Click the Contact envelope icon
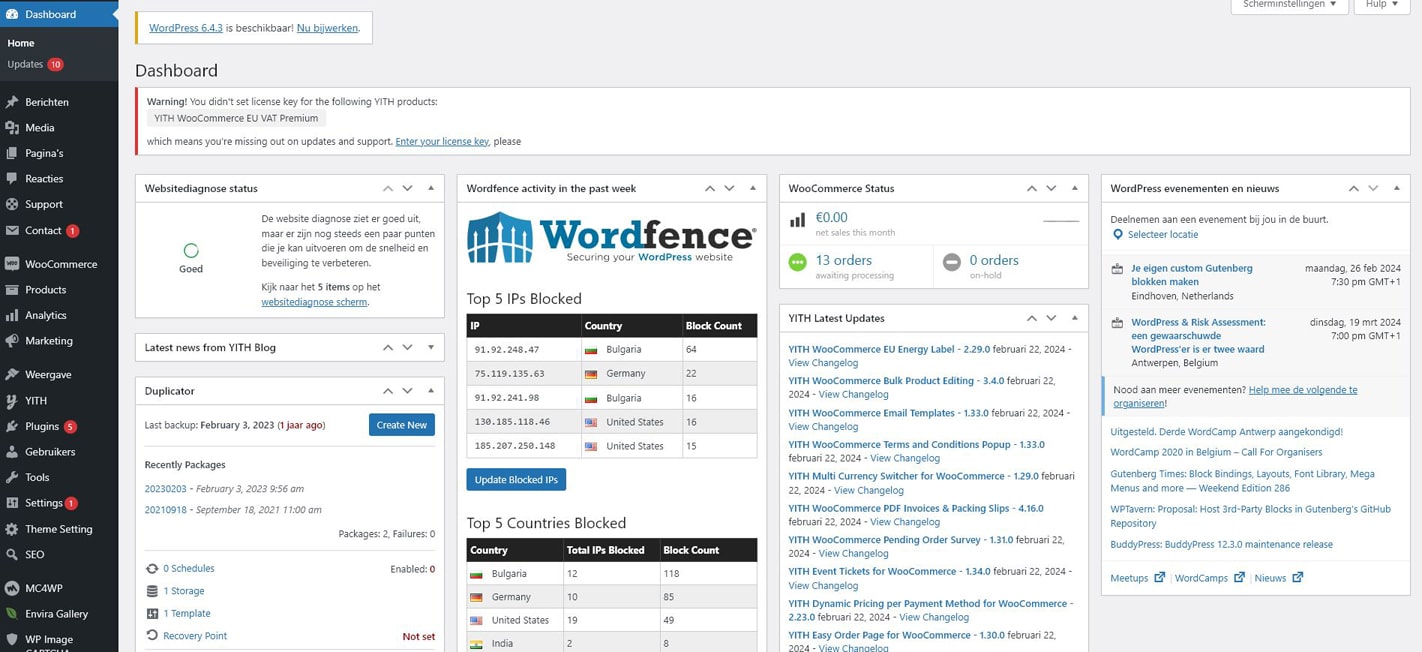This screenshot has height=652, width=1422. click(x=12, y=230)
